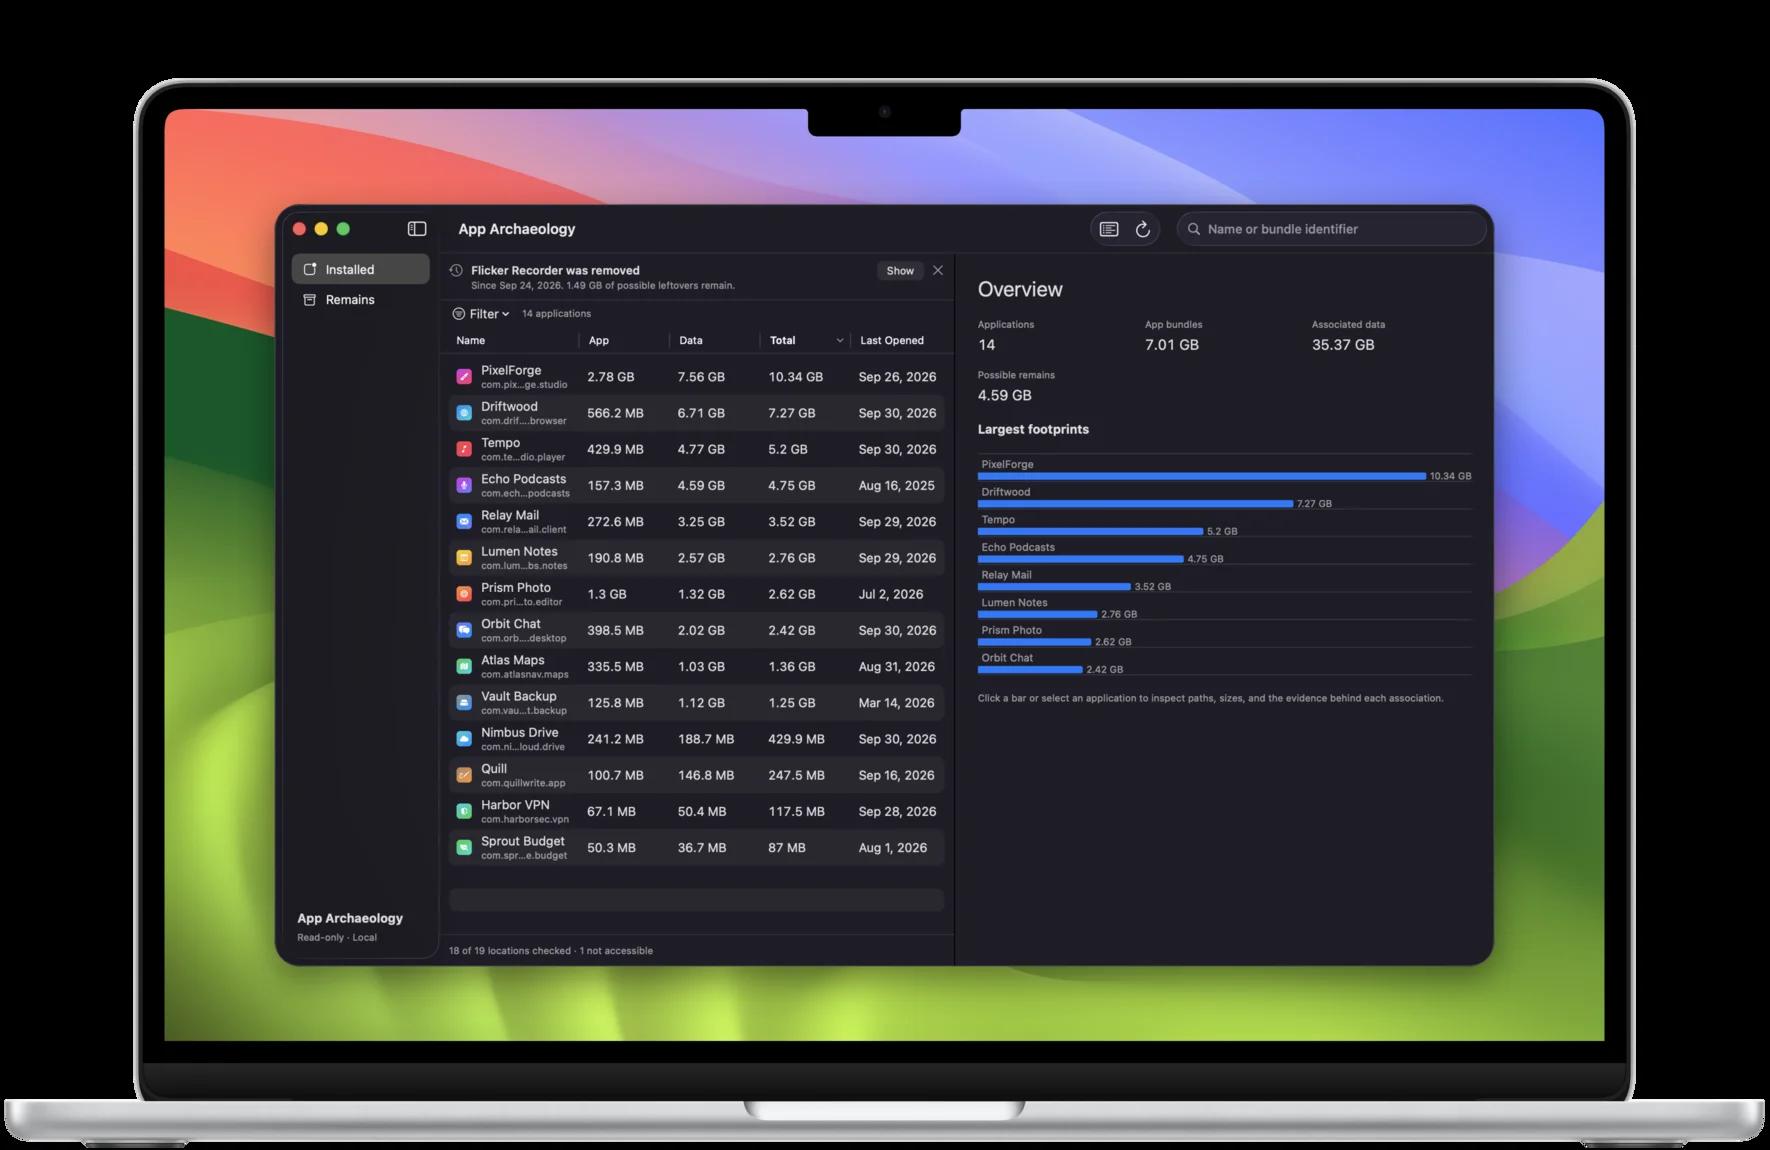Image resolution: width=1770 pixels, height=1150 pixels.
Task: Click the PixelForge footprint bar
Action: point(1201,476)
